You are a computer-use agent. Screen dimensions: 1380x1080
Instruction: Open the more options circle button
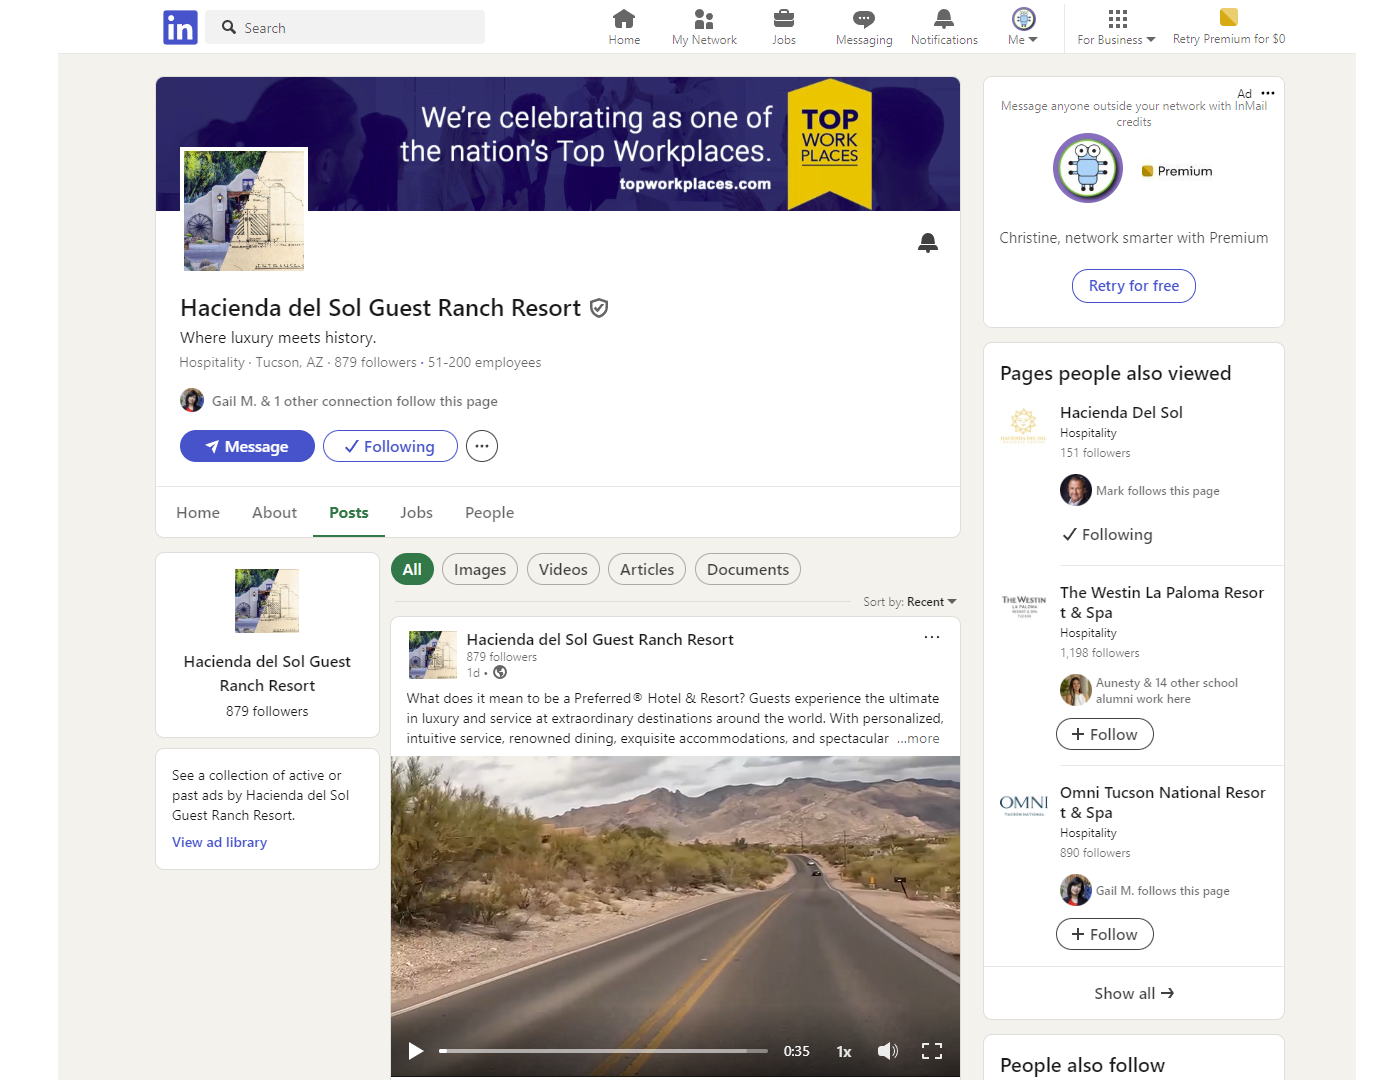pyautogui.click(x=482, y=446)
